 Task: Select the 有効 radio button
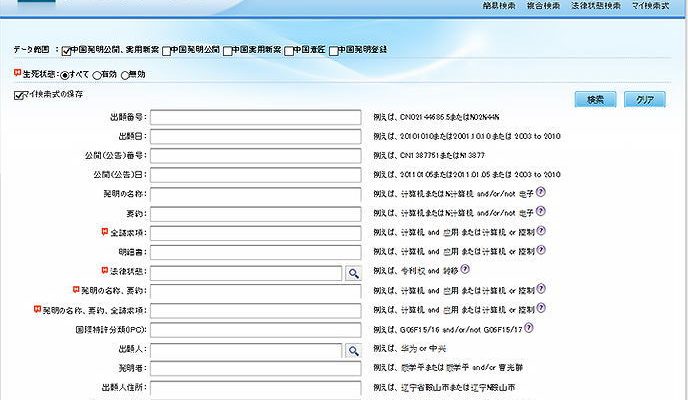[x=97, y=74]
